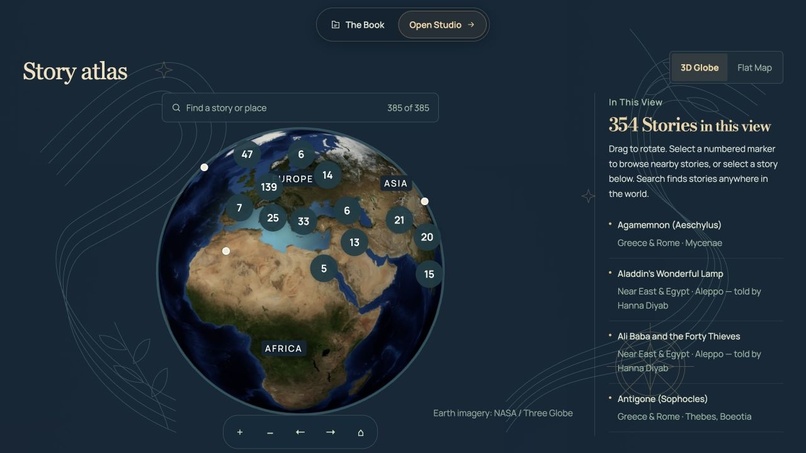The image size is (806, 453).
Task: Select the 13 stories cluster marker
Action: click(354, 242)
